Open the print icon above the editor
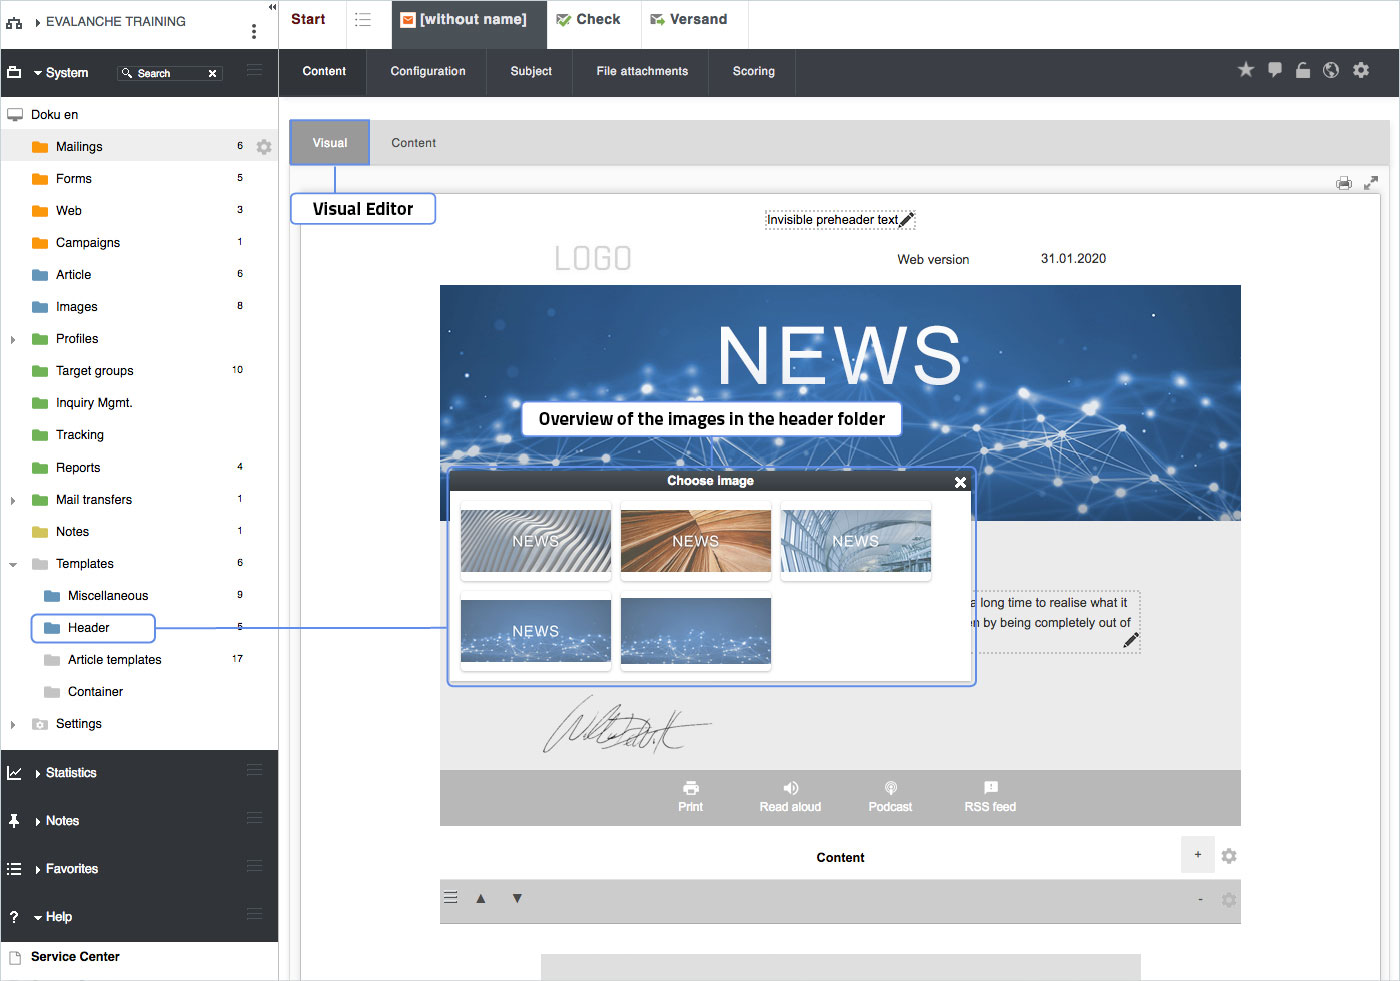1400x981 pixels. click(1344, 183)
